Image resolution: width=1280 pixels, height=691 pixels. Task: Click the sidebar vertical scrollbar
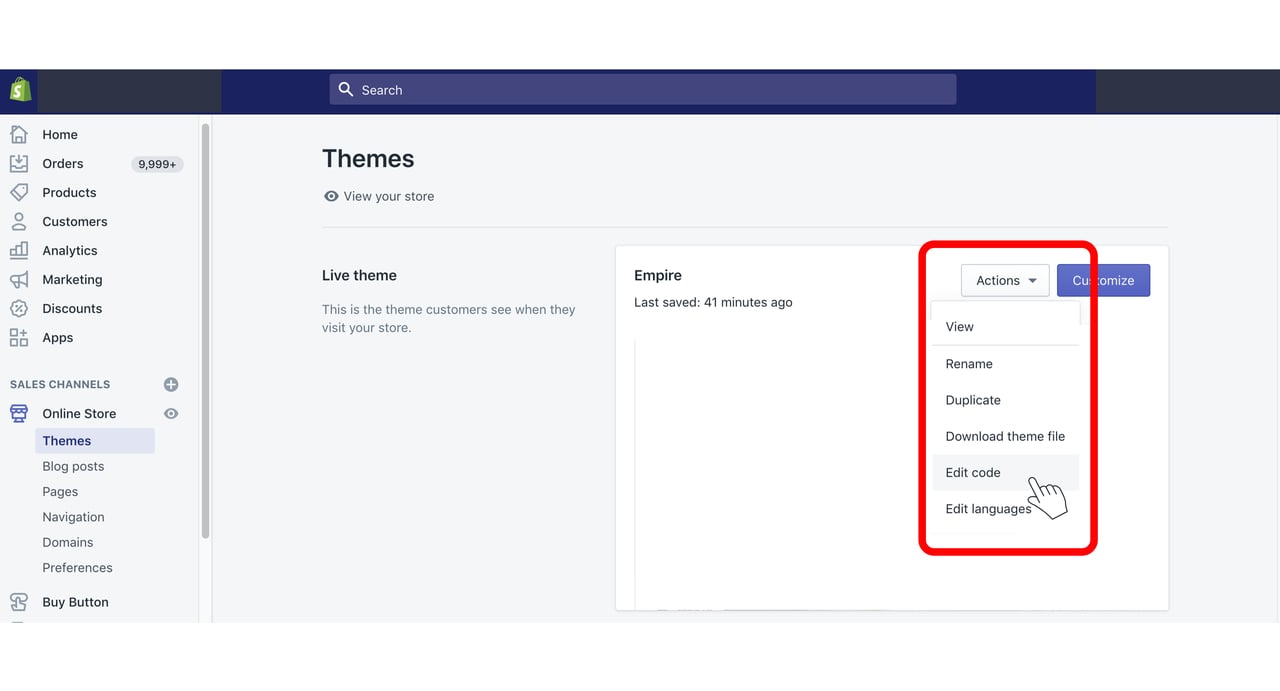pos(205,331)
